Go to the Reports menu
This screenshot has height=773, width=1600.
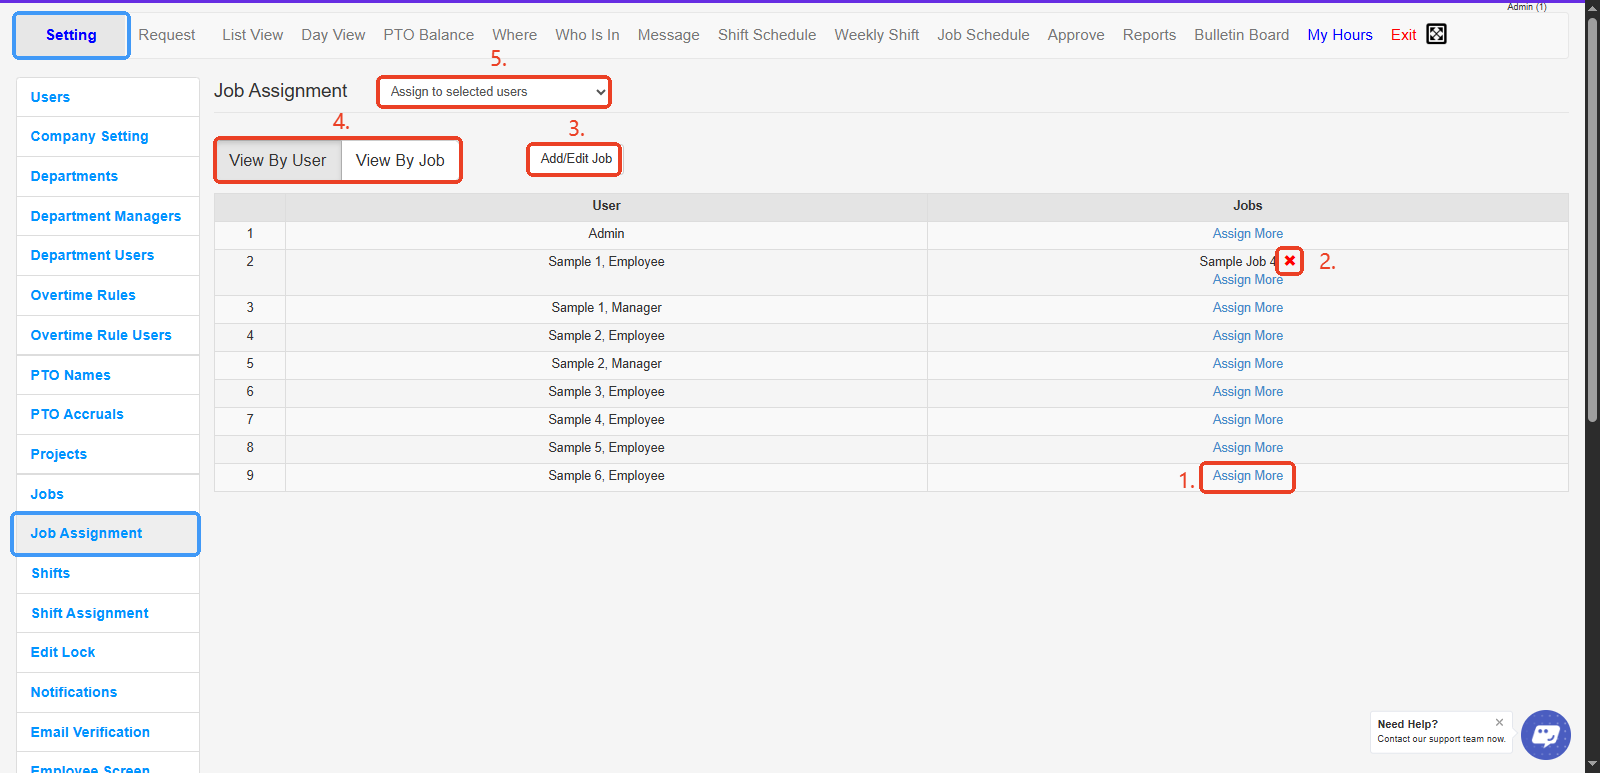tap(1149, 35)
